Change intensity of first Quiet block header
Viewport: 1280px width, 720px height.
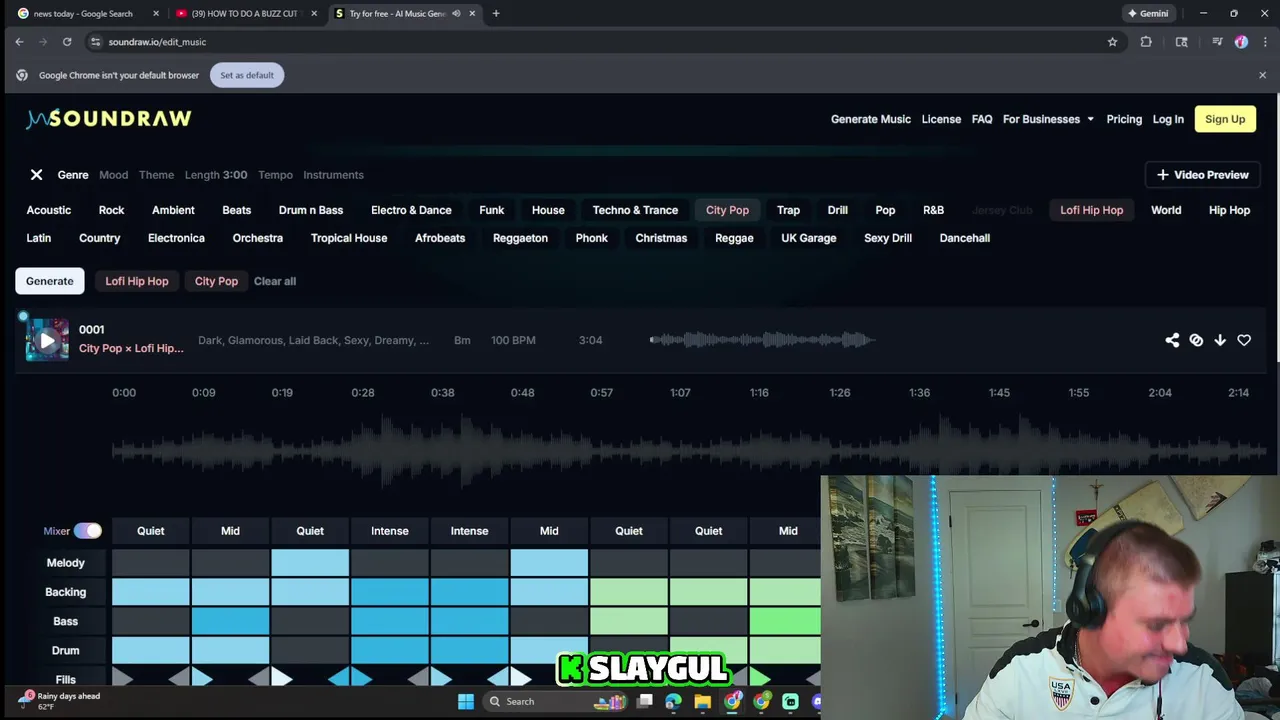point(150,531)
